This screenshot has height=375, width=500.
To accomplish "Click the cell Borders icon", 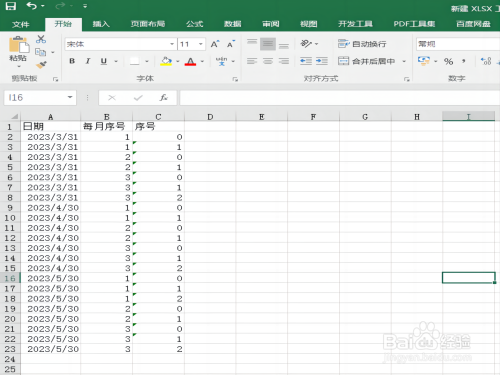I will (134, 61).
